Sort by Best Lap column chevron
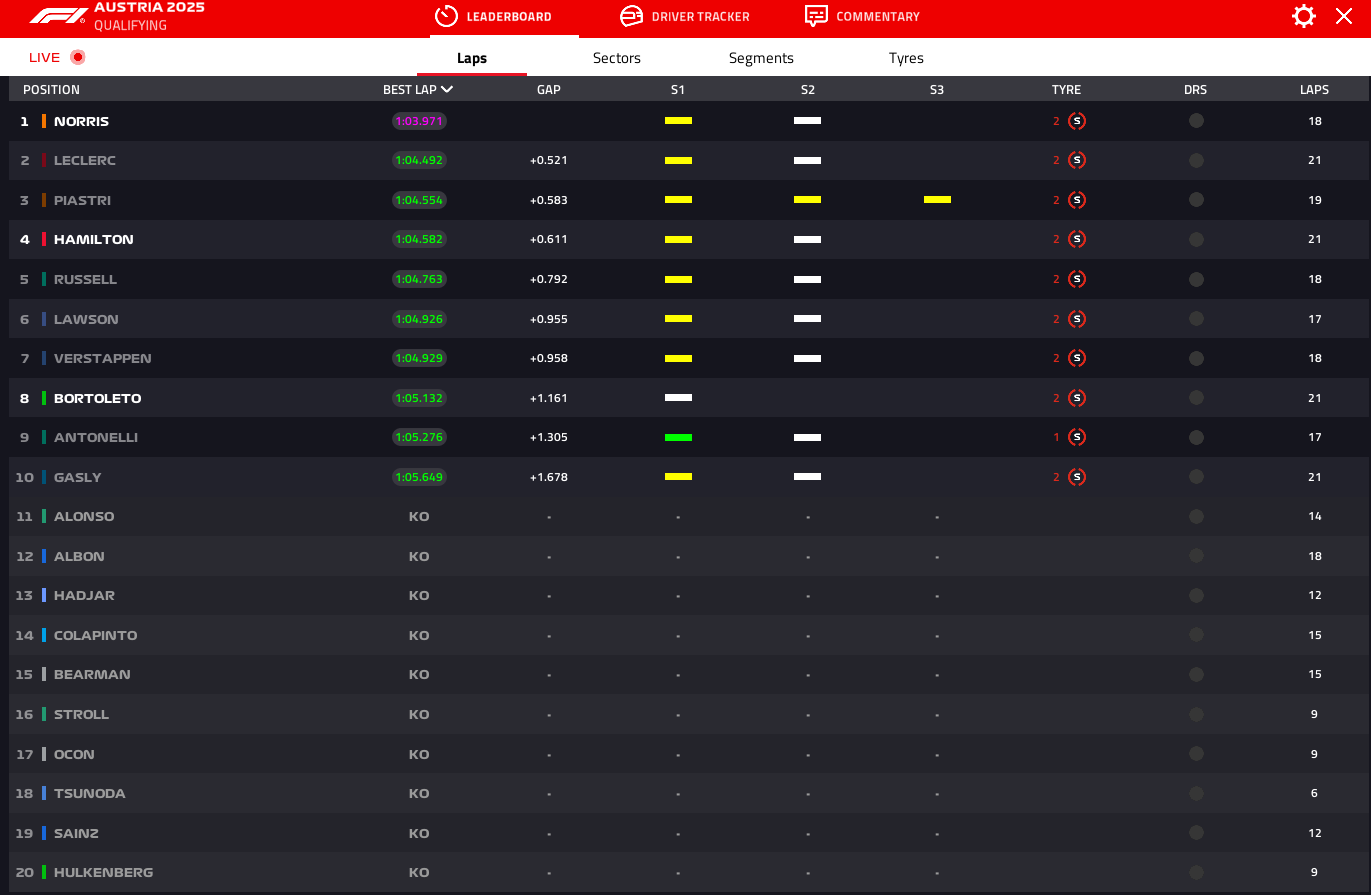The image size is (1371, 895). tap(447, 89)
